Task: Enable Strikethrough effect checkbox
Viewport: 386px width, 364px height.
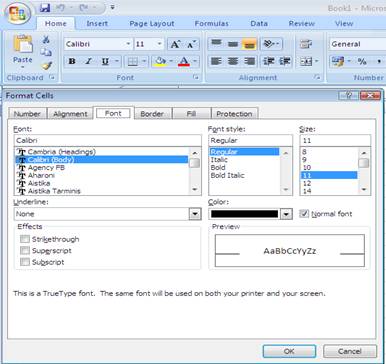Action: coord(25,239)
